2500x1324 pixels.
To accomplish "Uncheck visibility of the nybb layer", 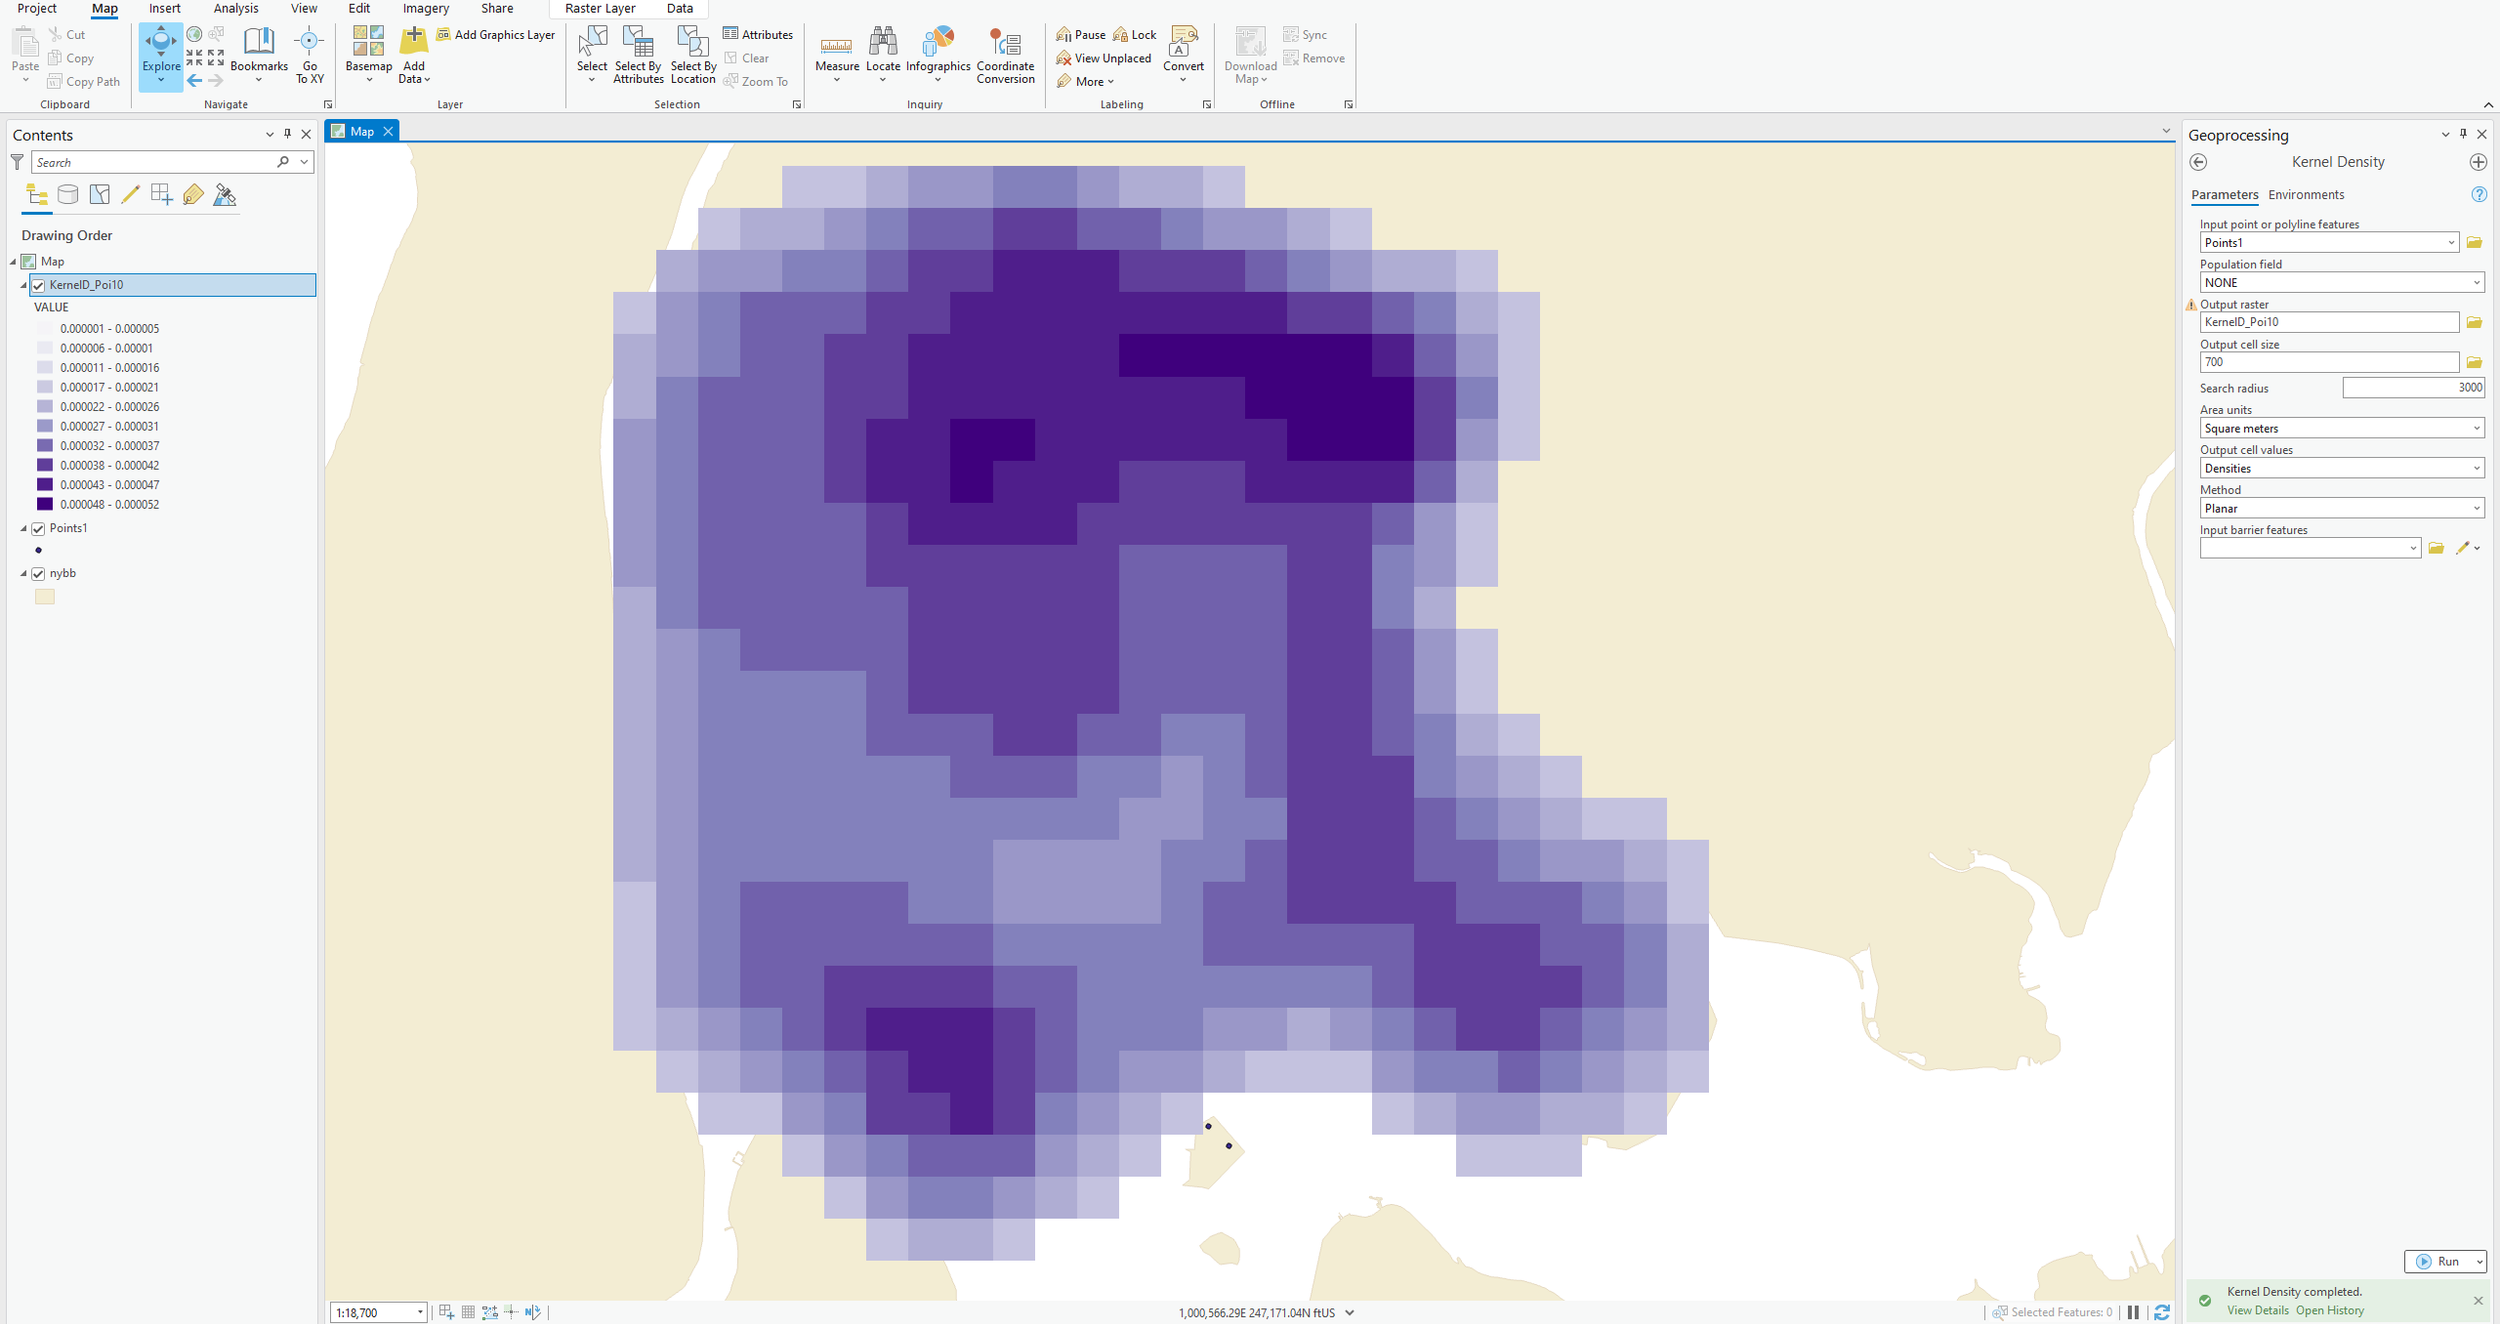I will (x=38, y=573).
